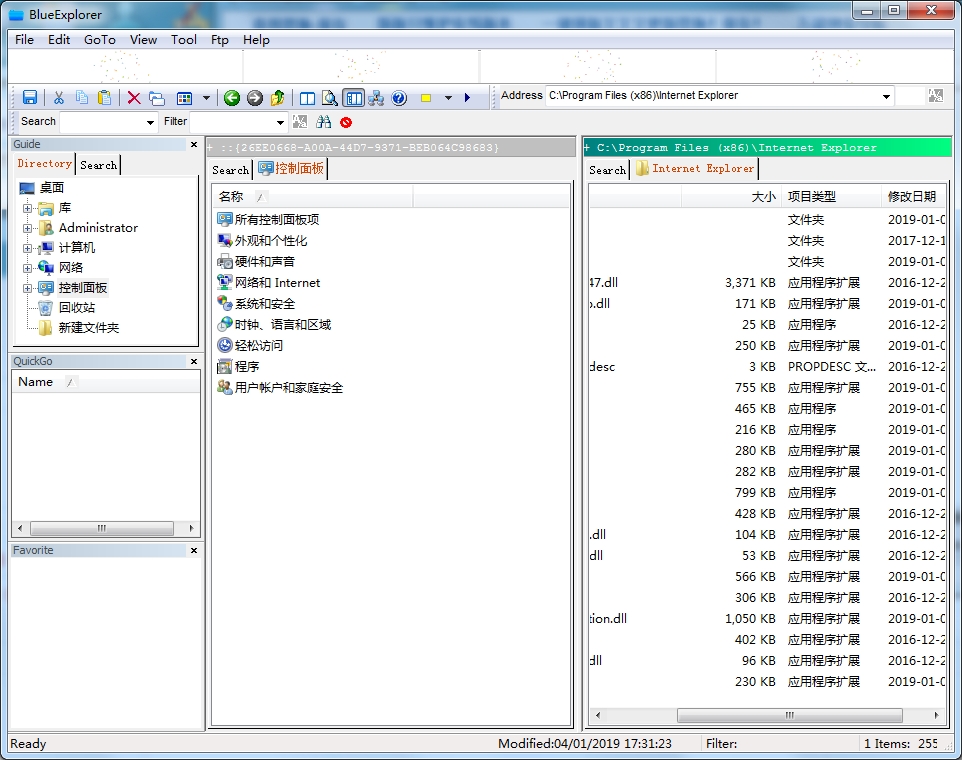Select 系统和安全 in the control panel list
This screenshot has height=760, width=962.
[264, 304]
